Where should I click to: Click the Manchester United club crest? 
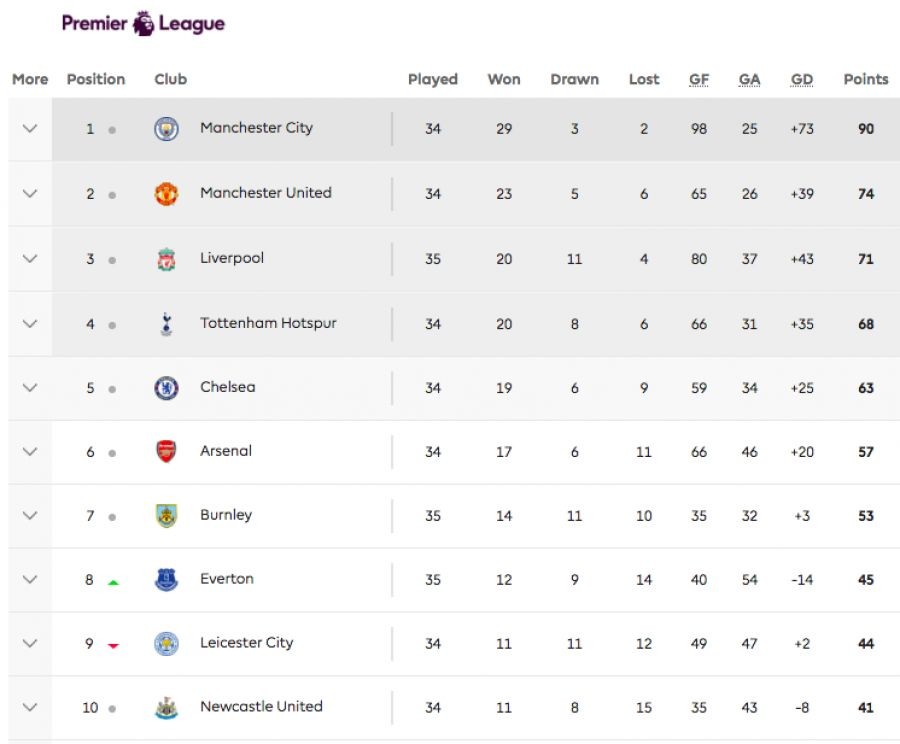click(166, 193)
